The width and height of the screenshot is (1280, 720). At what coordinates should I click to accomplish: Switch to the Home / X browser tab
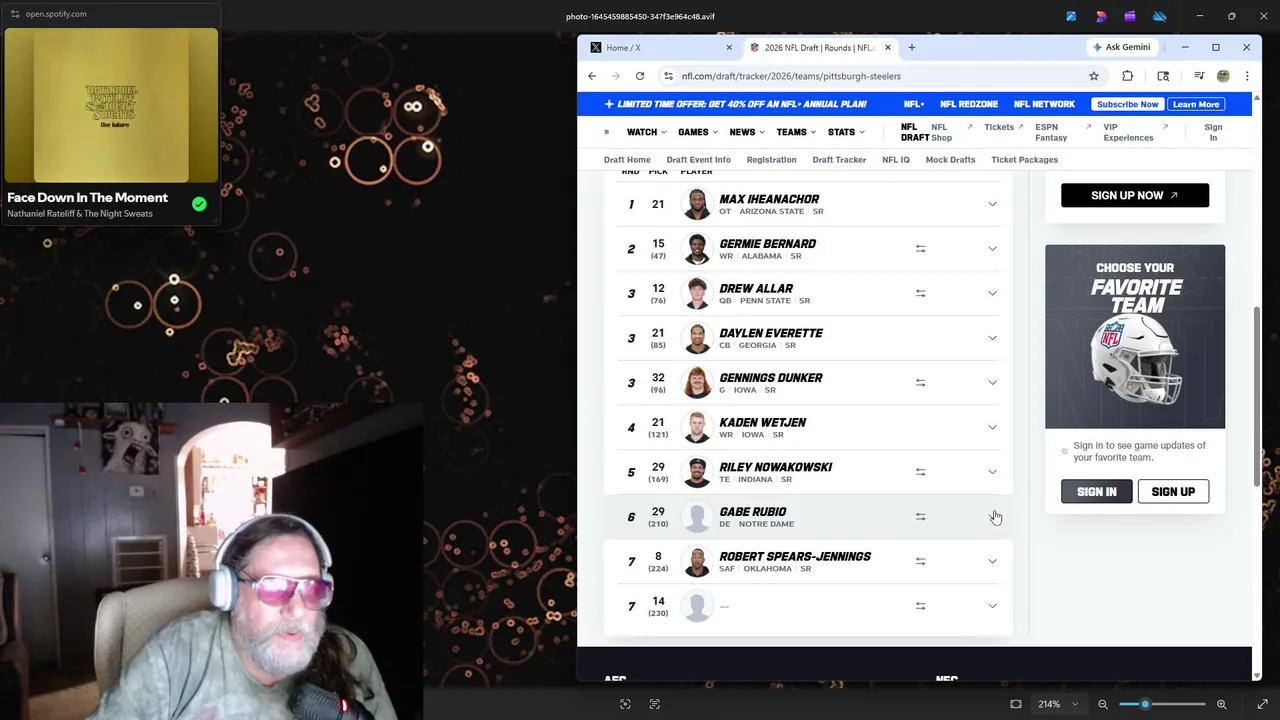point(660,47)
